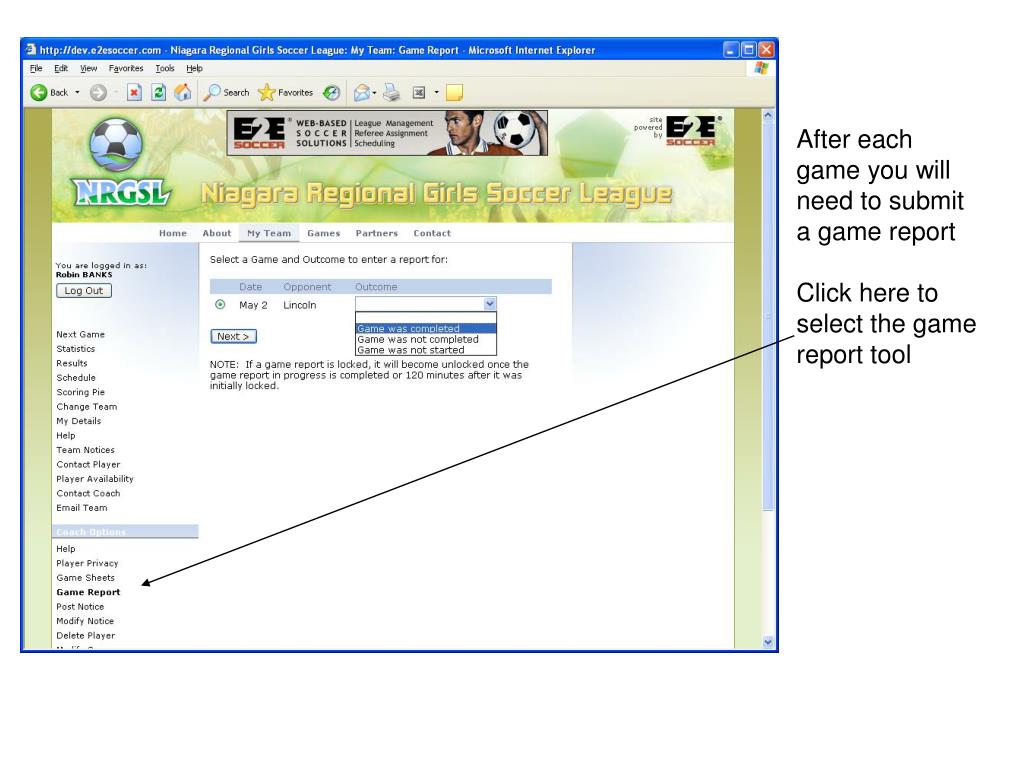
Task: Click the vertical scrollbar thumb
Action: 768,315
